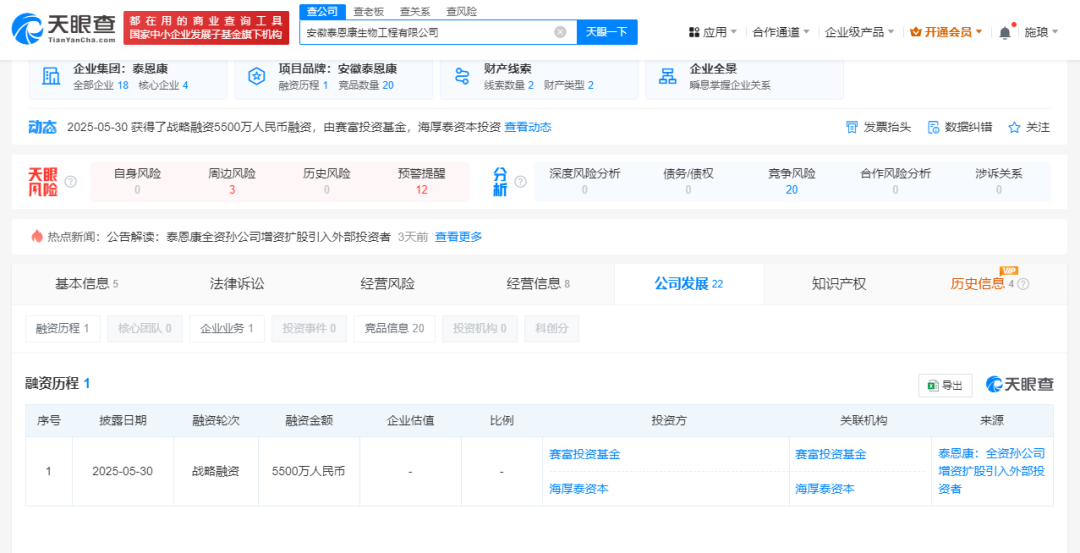
Task: Select the 竞品信息 20 sub-filter
Action: [395, 328]
